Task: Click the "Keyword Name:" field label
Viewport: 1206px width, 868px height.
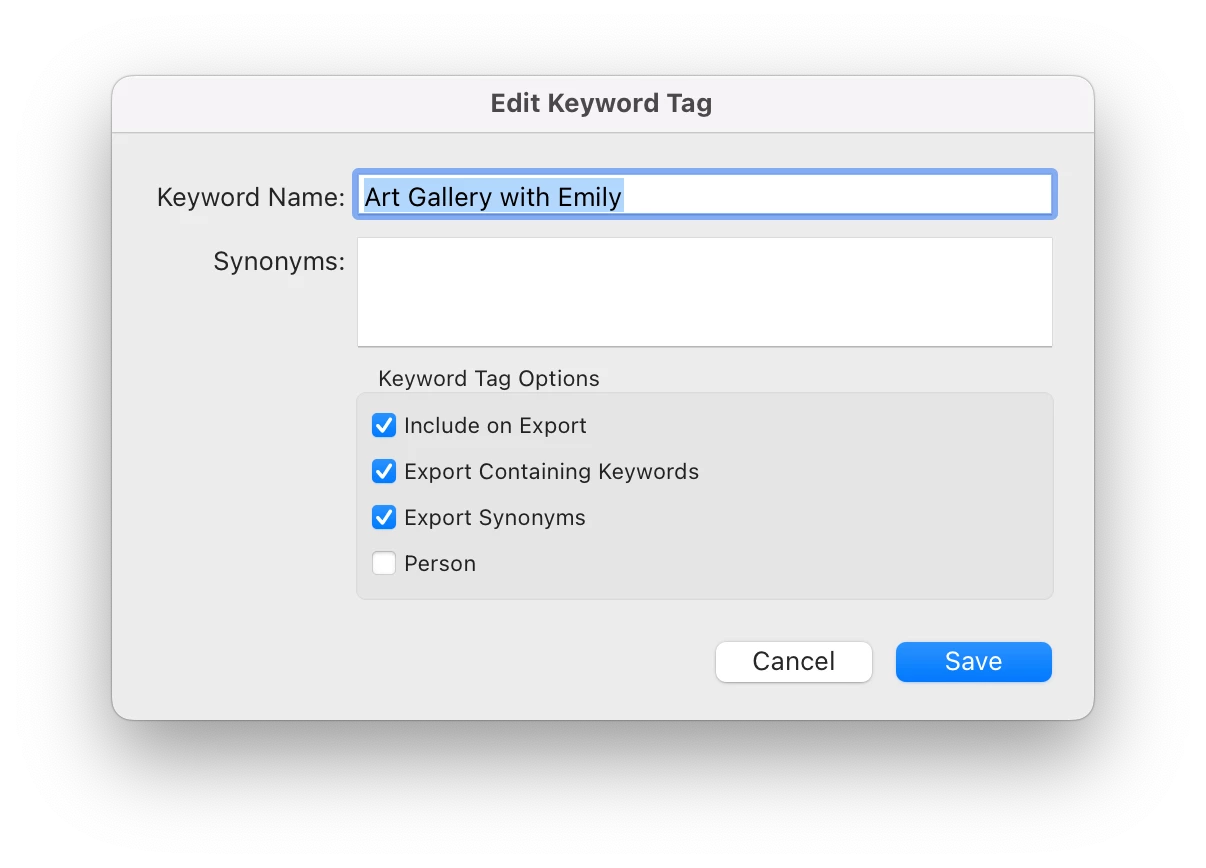Action: pos(251,197)
